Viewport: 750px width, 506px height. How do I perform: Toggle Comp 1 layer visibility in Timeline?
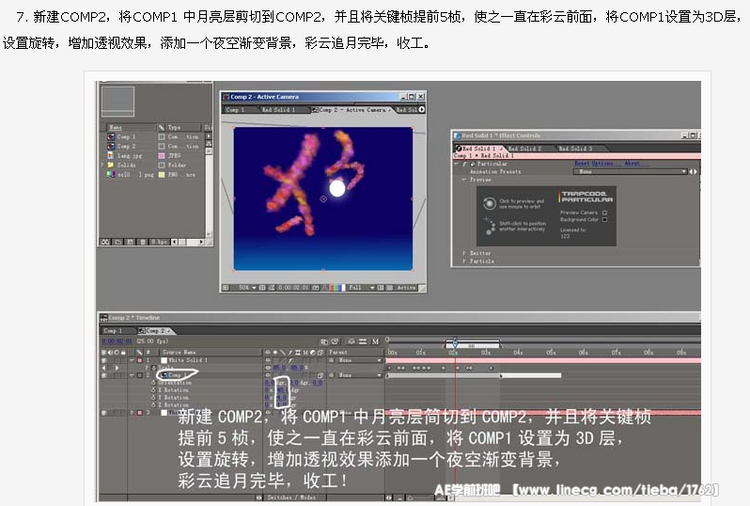pos(104,375)
